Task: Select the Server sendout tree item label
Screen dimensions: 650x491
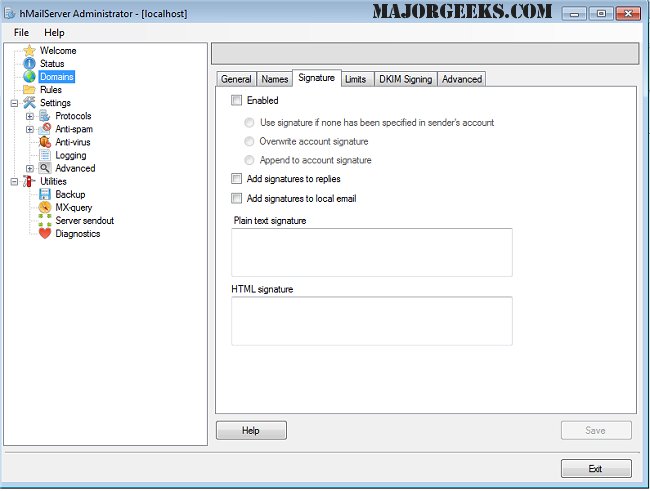Action: click(x=85, y=221)
